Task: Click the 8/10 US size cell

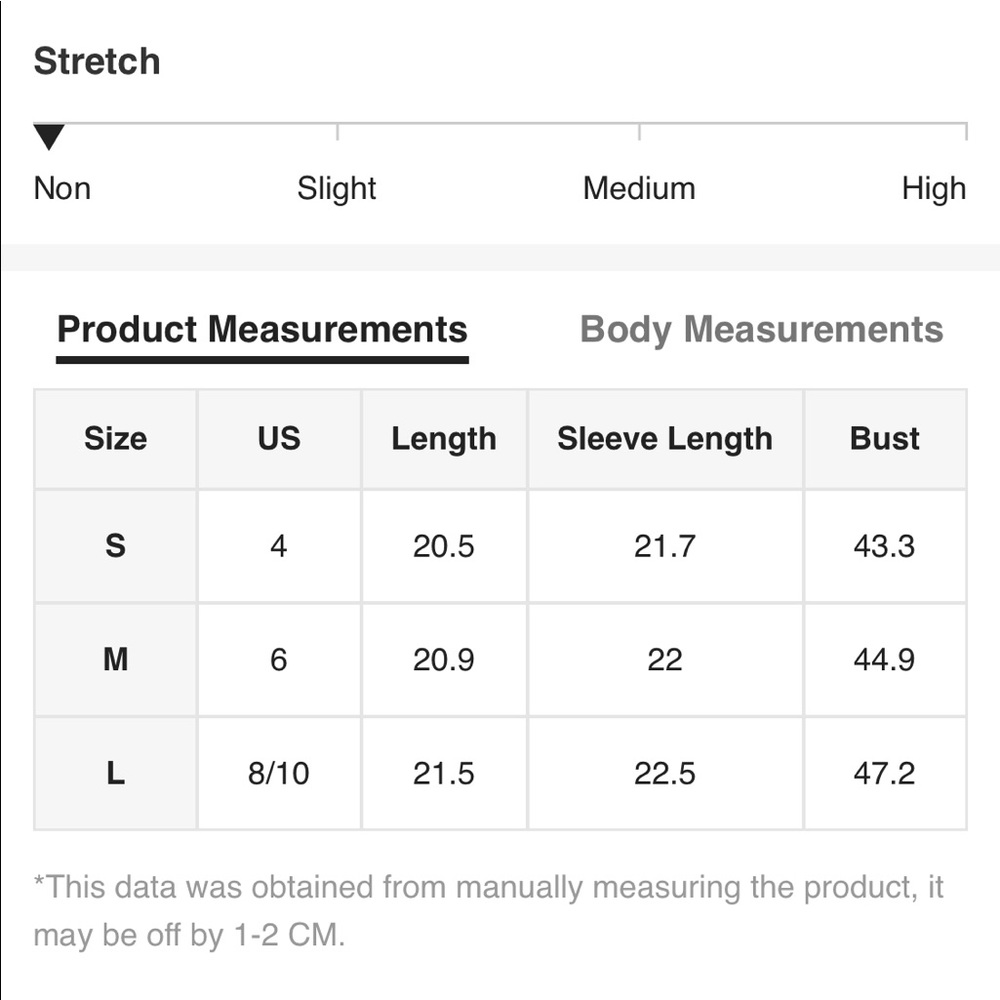Action: pos(279,773)
